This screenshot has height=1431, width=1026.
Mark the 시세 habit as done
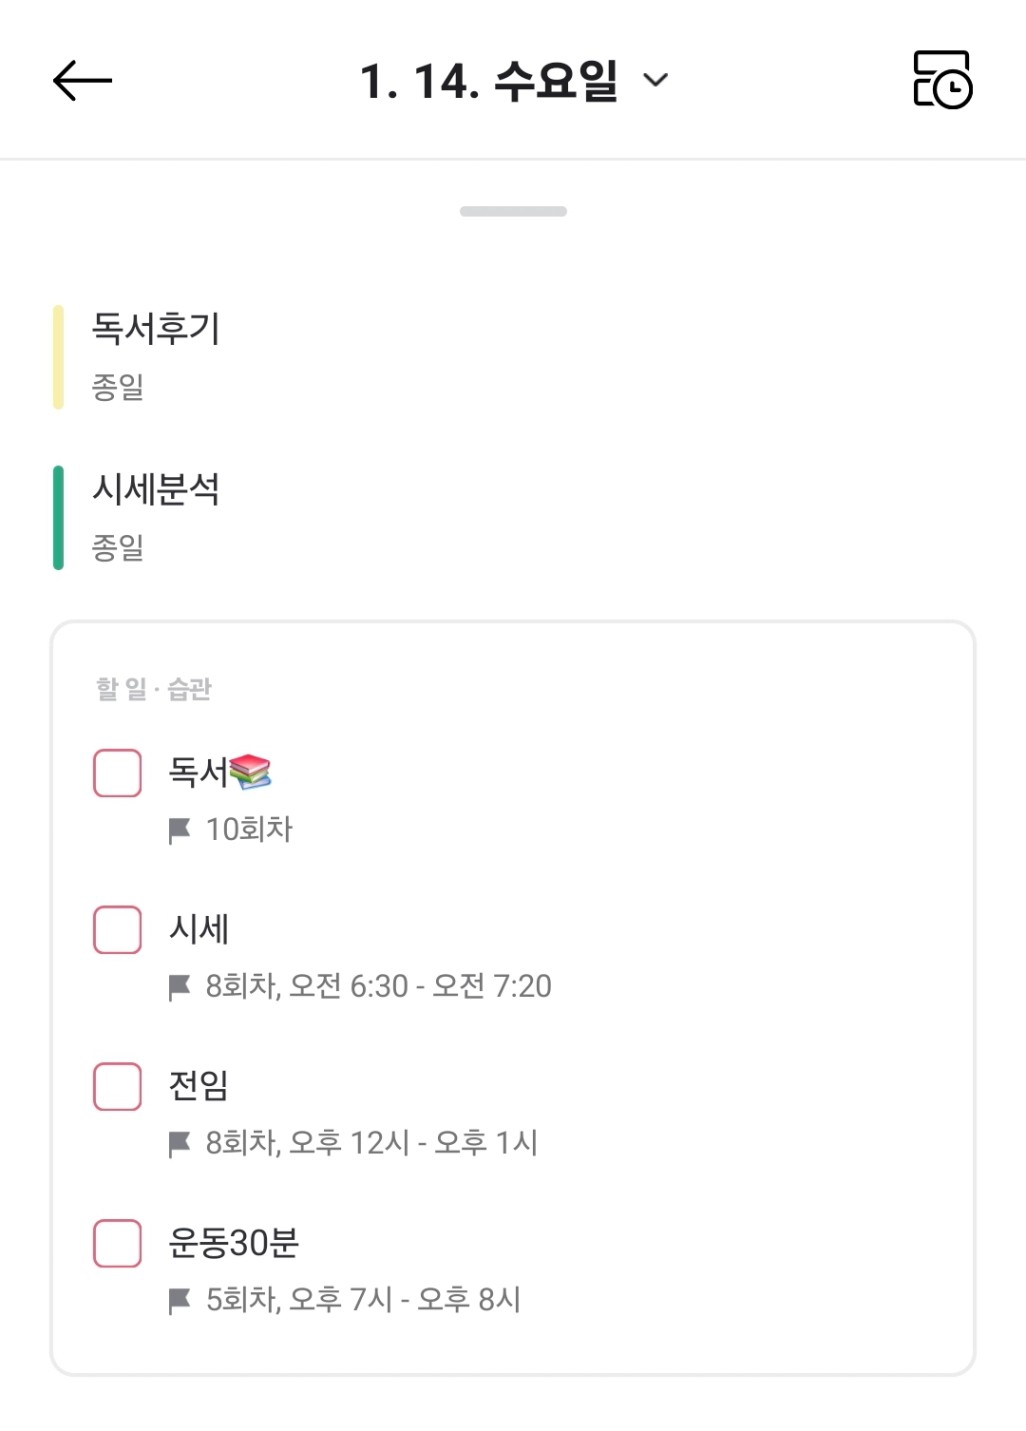[x=117, y=930]
